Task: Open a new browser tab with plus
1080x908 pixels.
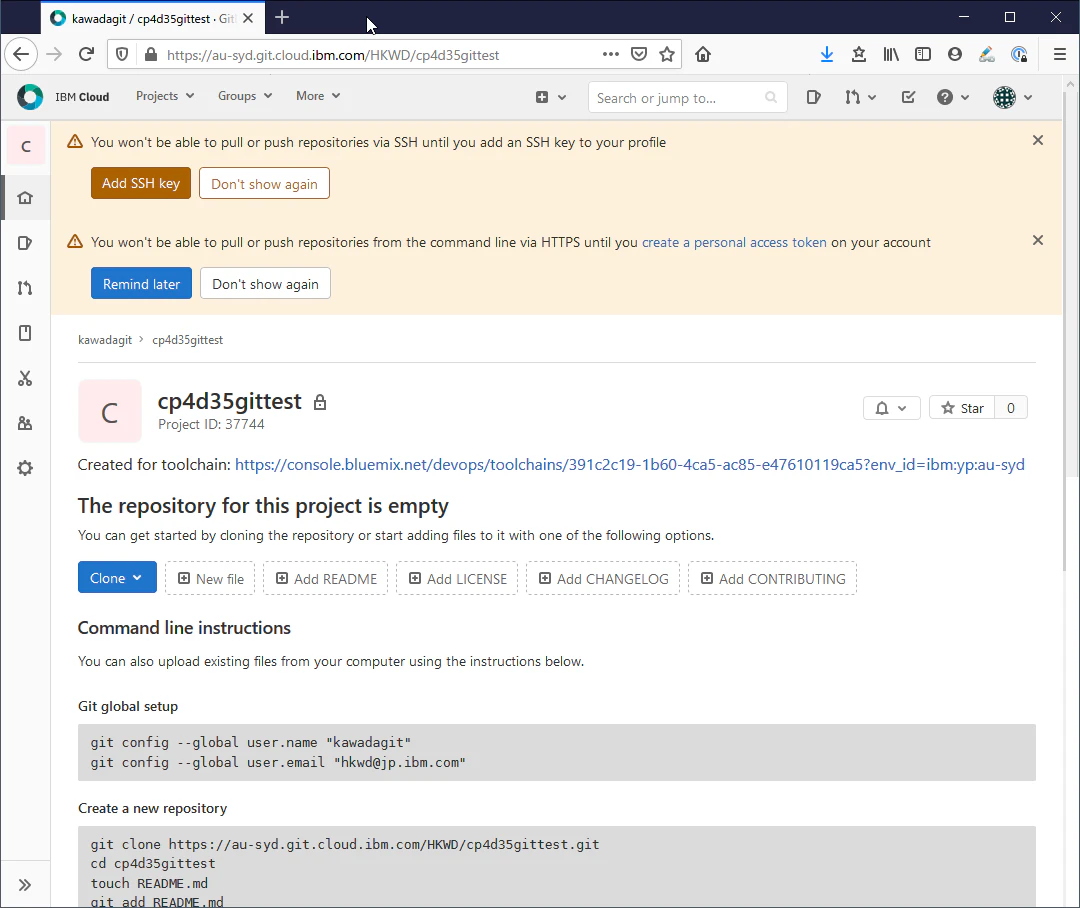Action: pos(282,17)
